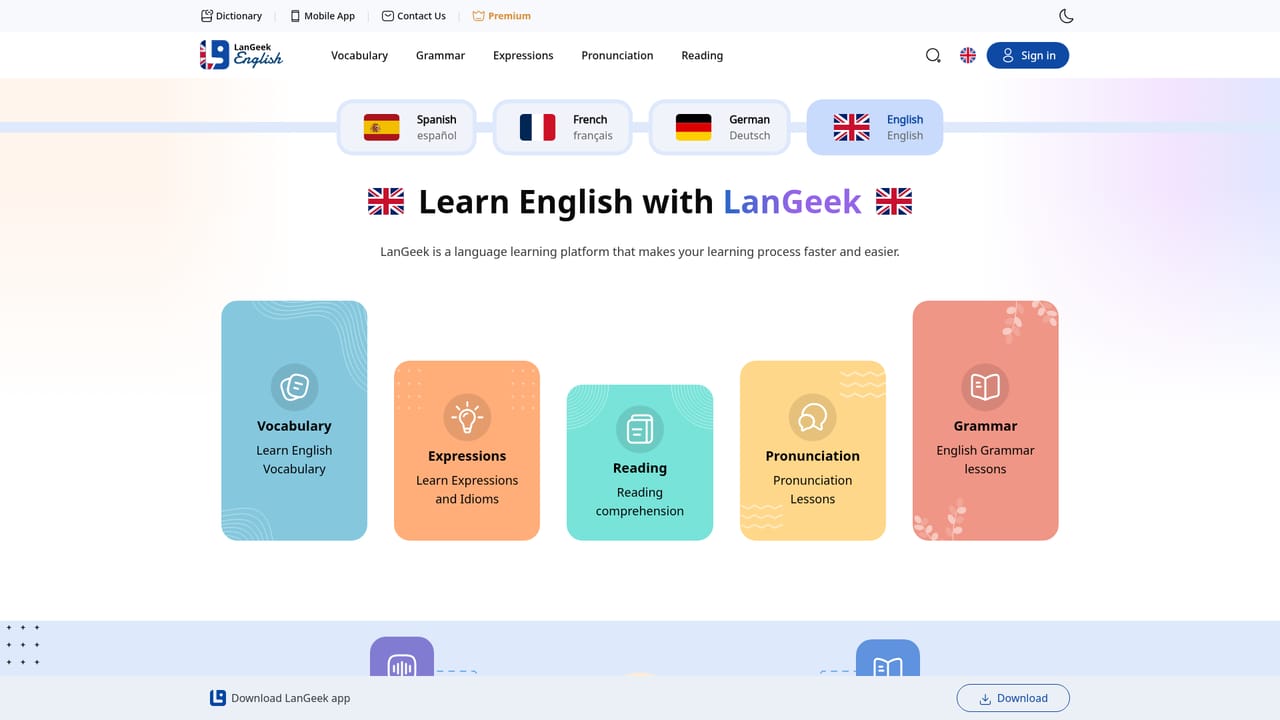Viewport: 1280px width, 720px height.
Task: Open the Reading menu
Action: tap(702, 56)
